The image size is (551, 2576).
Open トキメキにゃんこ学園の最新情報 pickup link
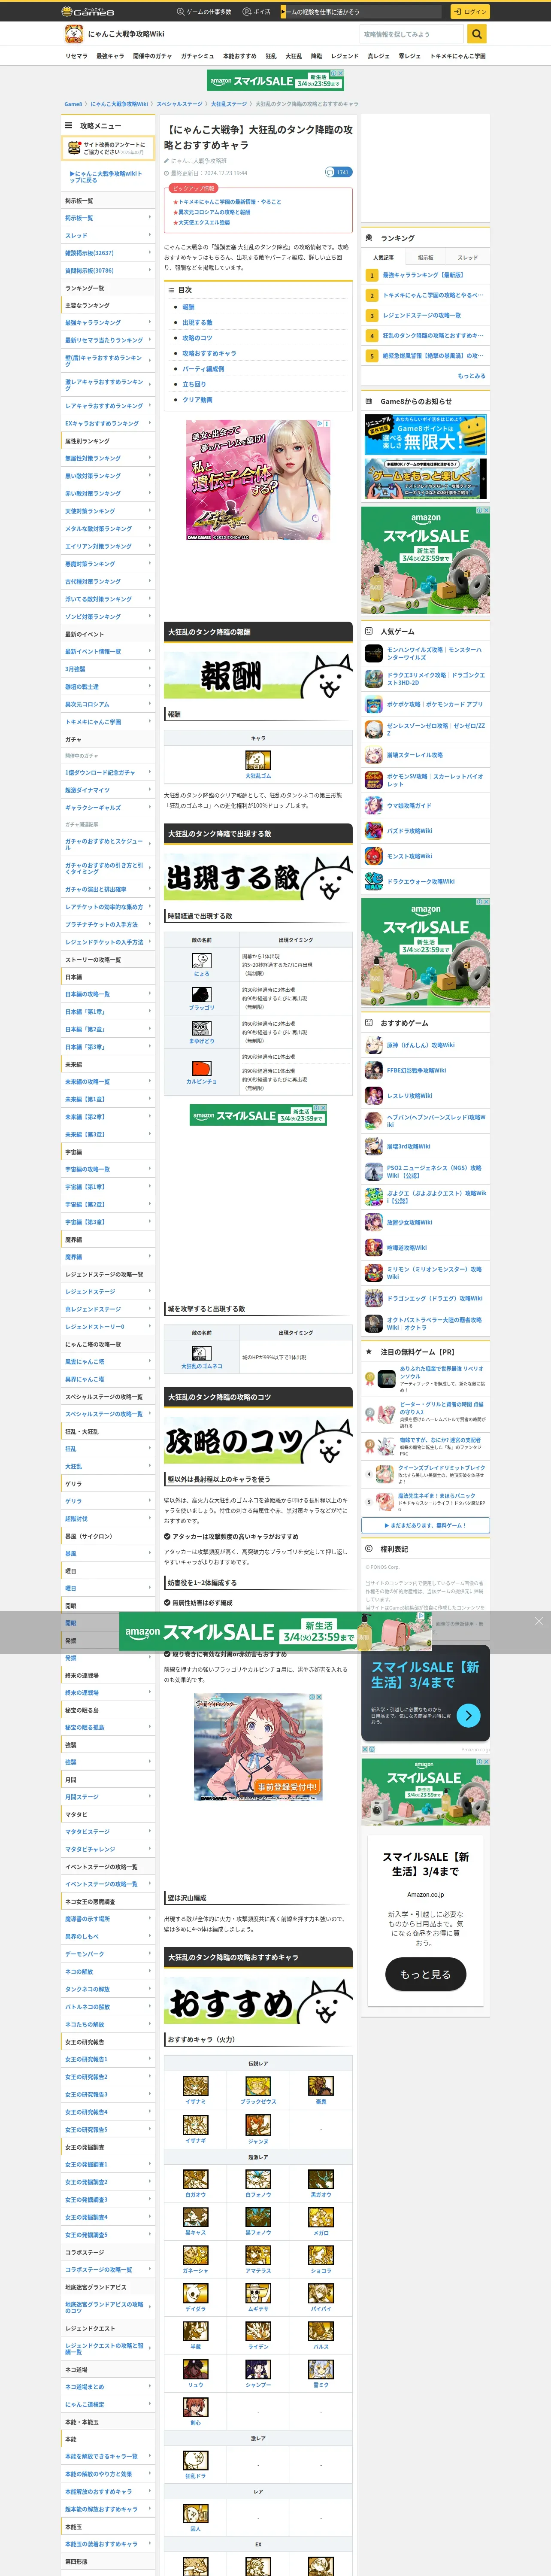(x=230, y=202)
